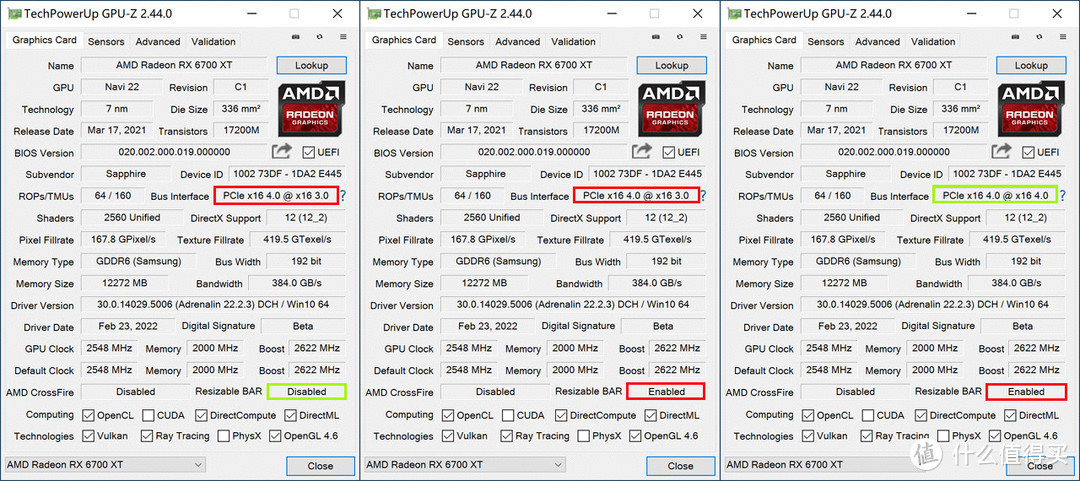The height and width of the screenshot is (481, 1080).
Task: Click the screenshot camera icon in middle GPU-Z window
Action: point(655,37)
